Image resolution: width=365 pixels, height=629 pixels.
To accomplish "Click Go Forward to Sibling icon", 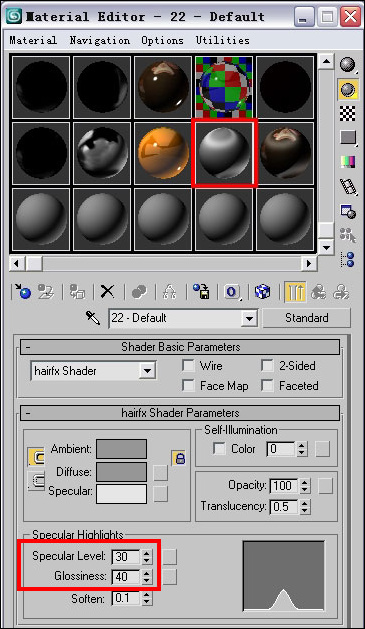I will pos(341,292).
